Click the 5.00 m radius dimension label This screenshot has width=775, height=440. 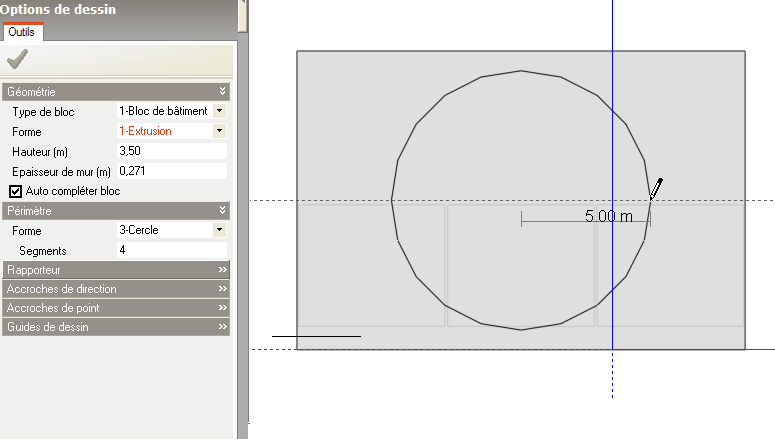[x=608, y=216]
